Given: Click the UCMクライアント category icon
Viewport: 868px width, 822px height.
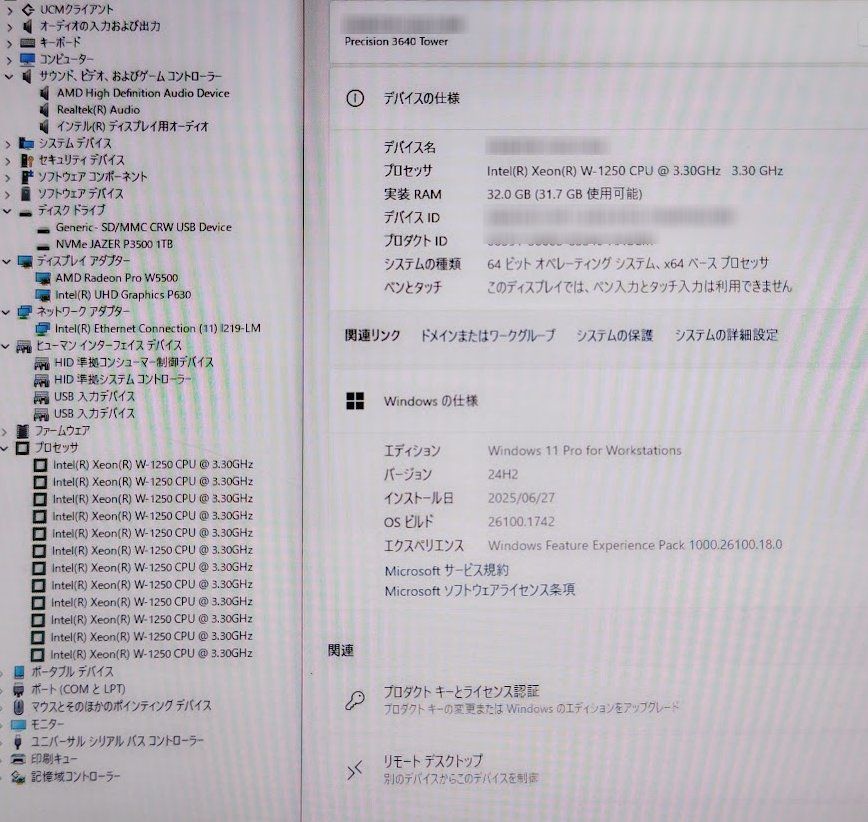Looking at the screenshot, I should pyautogui.click(x=28, y=9).
